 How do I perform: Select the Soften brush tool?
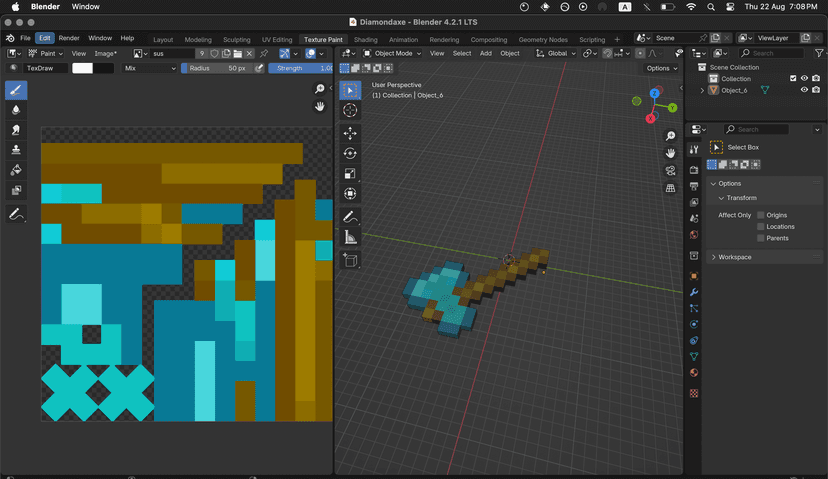point(16,110)
